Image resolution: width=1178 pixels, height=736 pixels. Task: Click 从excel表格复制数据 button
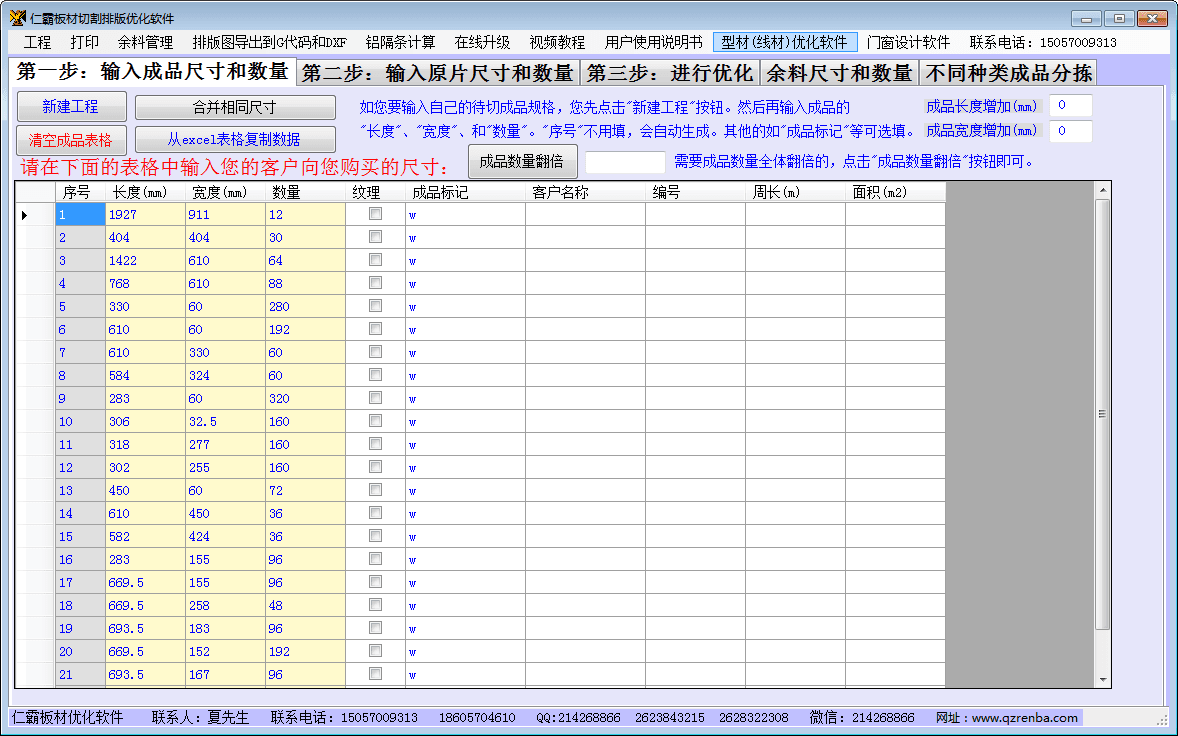point(235,140)
